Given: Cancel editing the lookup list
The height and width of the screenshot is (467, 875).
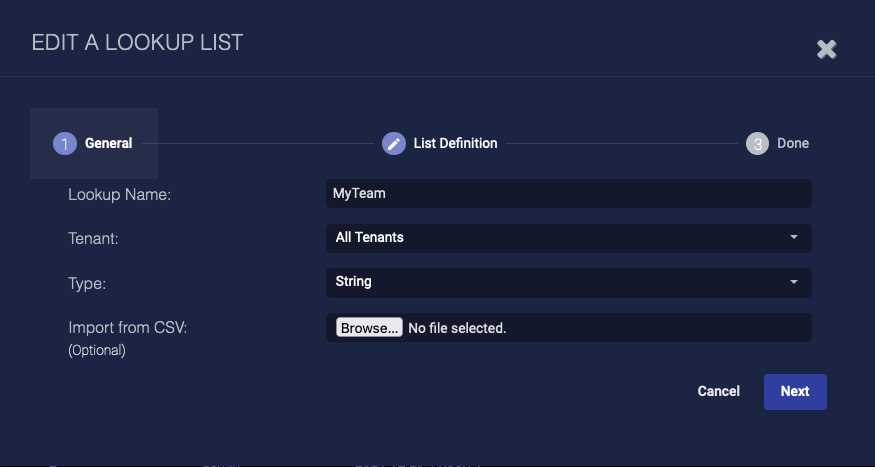Looking at the screenshot, I should [x=718, y=391].
